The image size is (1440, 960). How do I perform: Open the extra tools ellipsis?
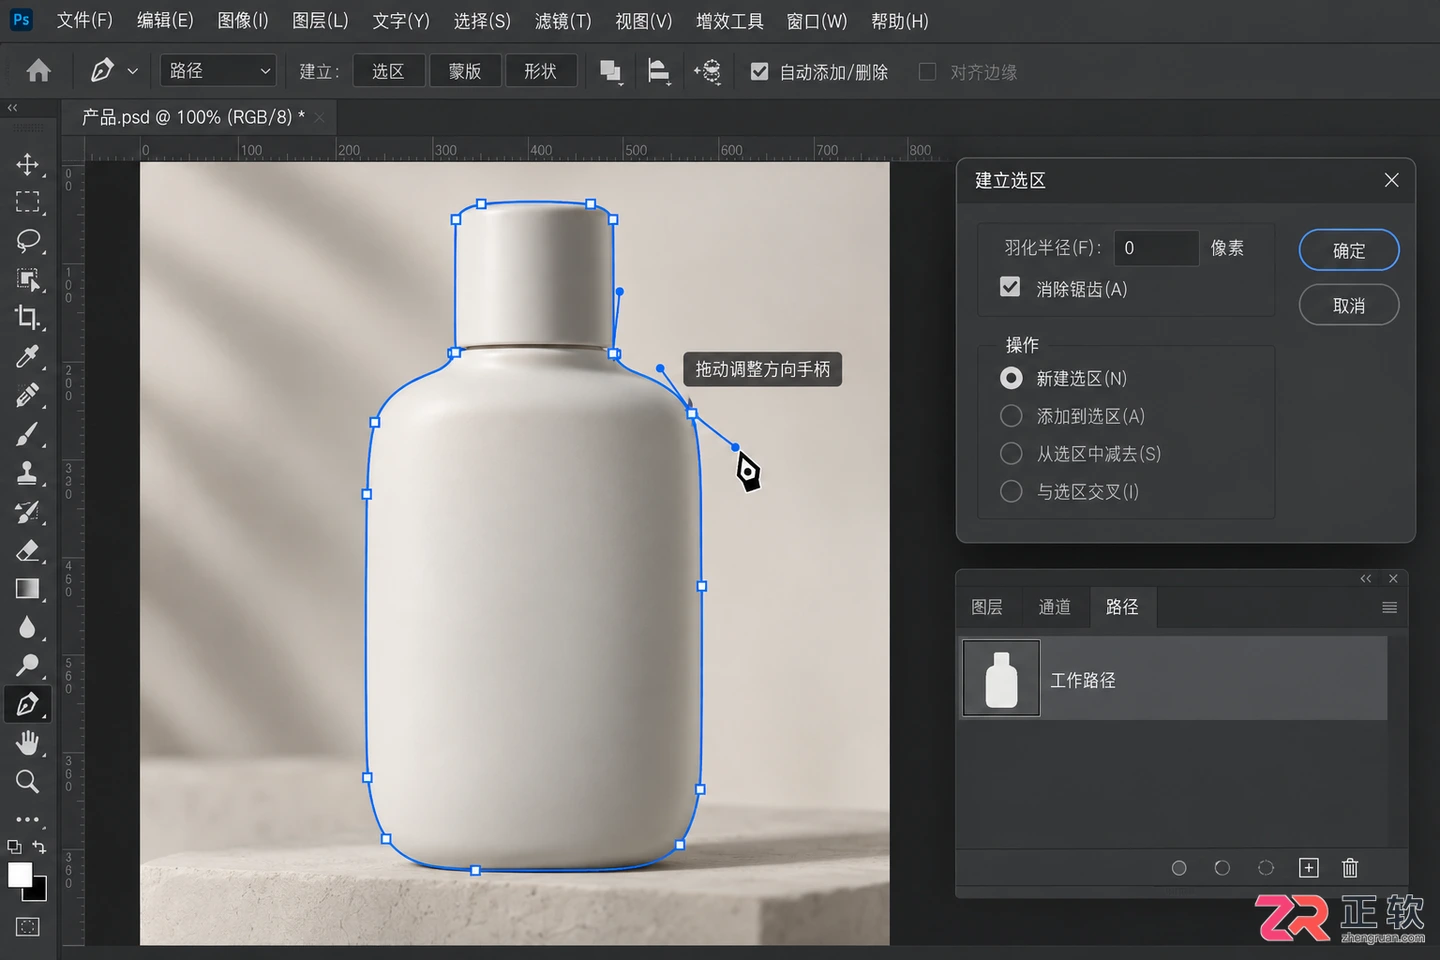tap(28, 820)
